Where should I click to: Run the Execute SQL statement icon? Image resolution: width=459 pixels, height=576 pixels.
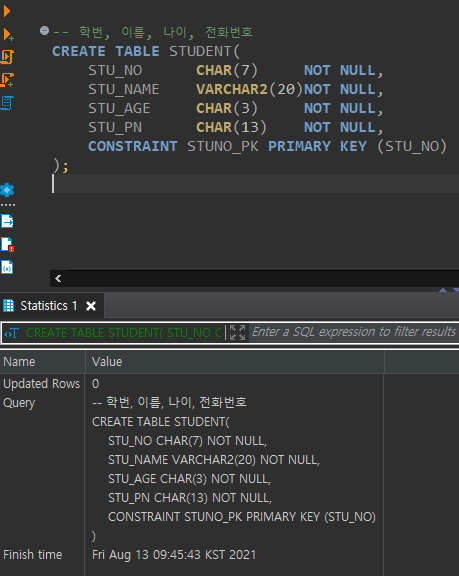(x=6, y=11)
